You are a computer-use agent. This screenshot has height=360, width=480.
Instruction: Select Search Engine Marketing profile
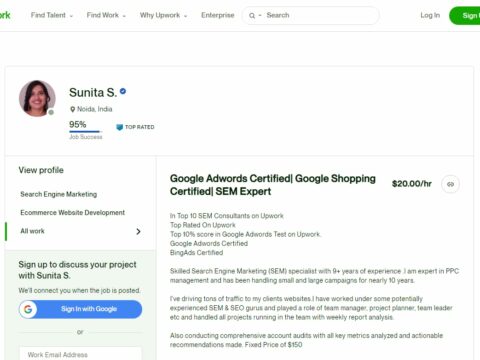[59, 194]
